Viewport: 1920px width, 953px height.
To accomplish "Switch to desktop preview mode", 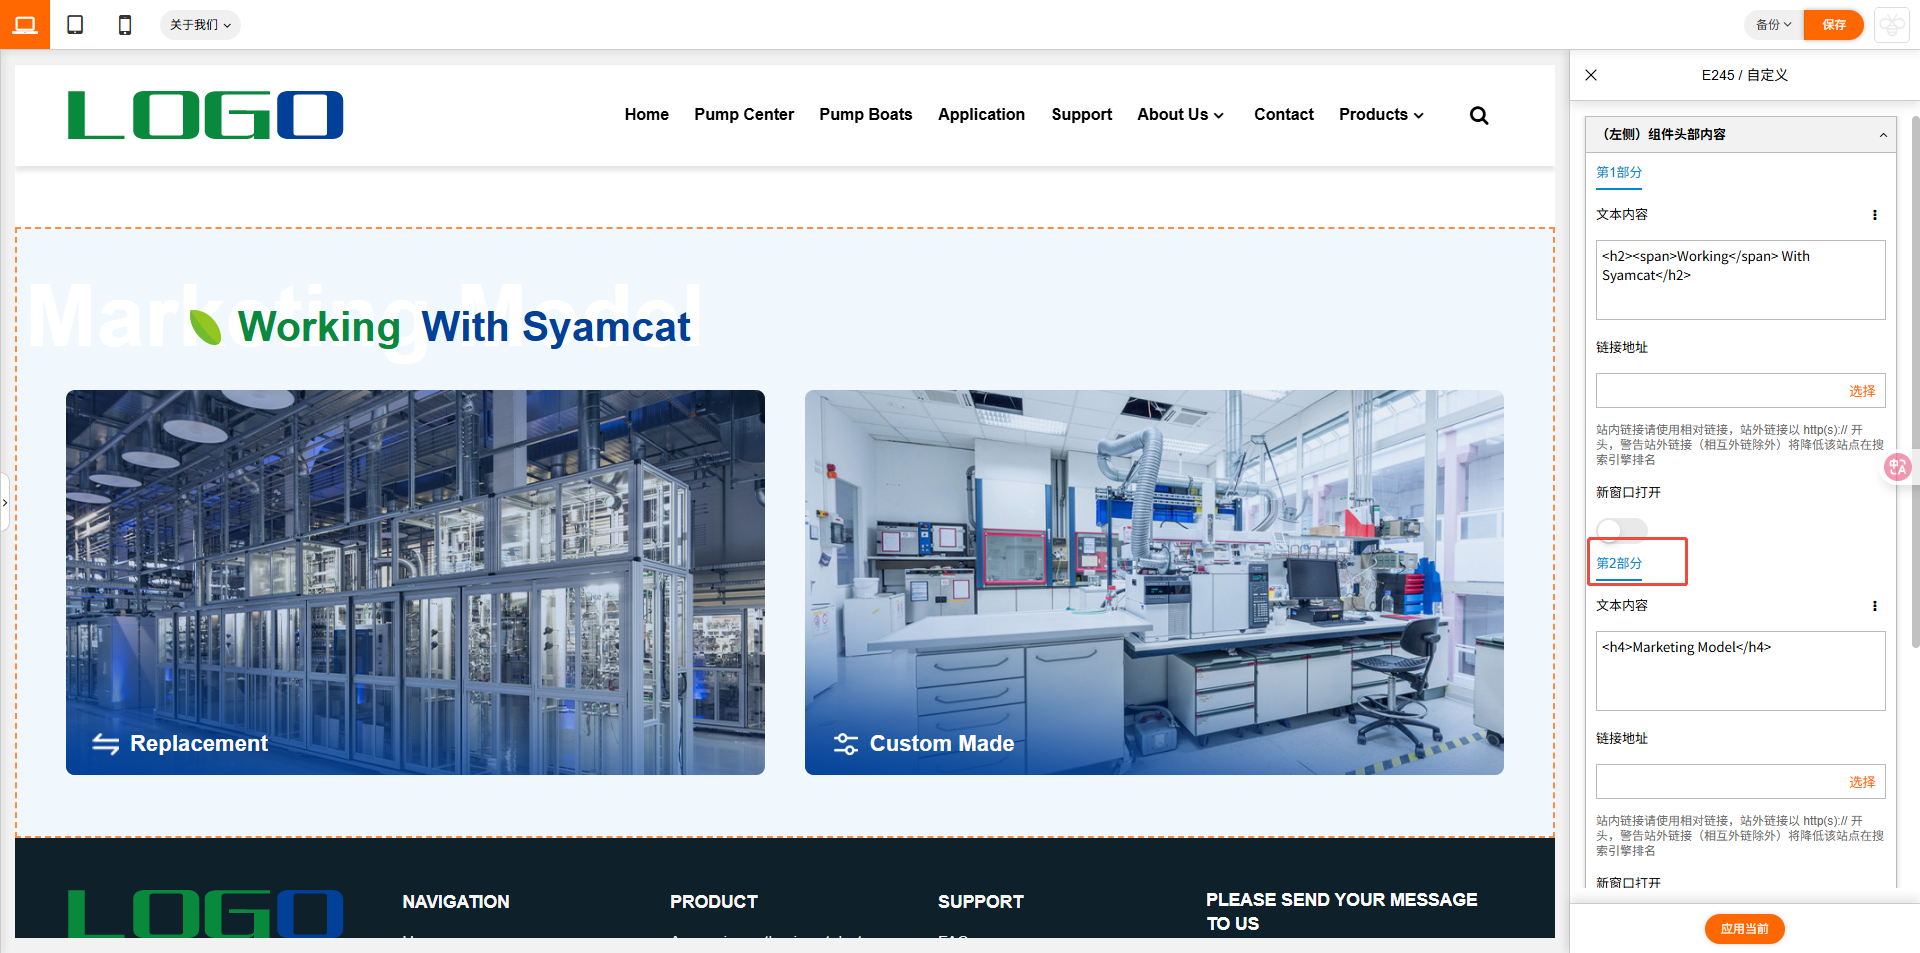I will click(25, 24).
